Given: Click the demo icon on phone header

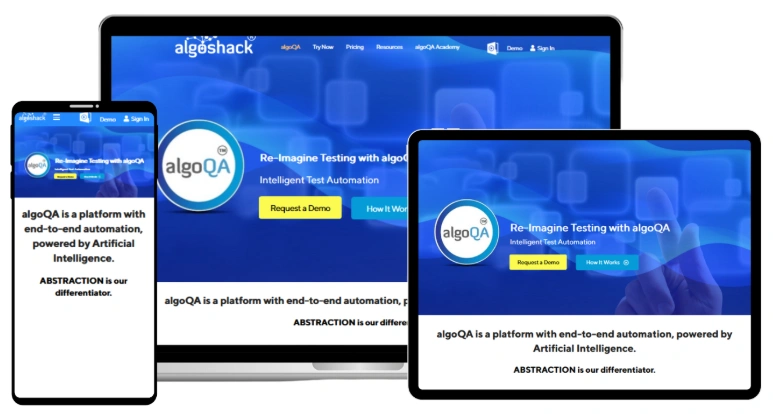Looking at the screenshot, I should coord(85,118).
